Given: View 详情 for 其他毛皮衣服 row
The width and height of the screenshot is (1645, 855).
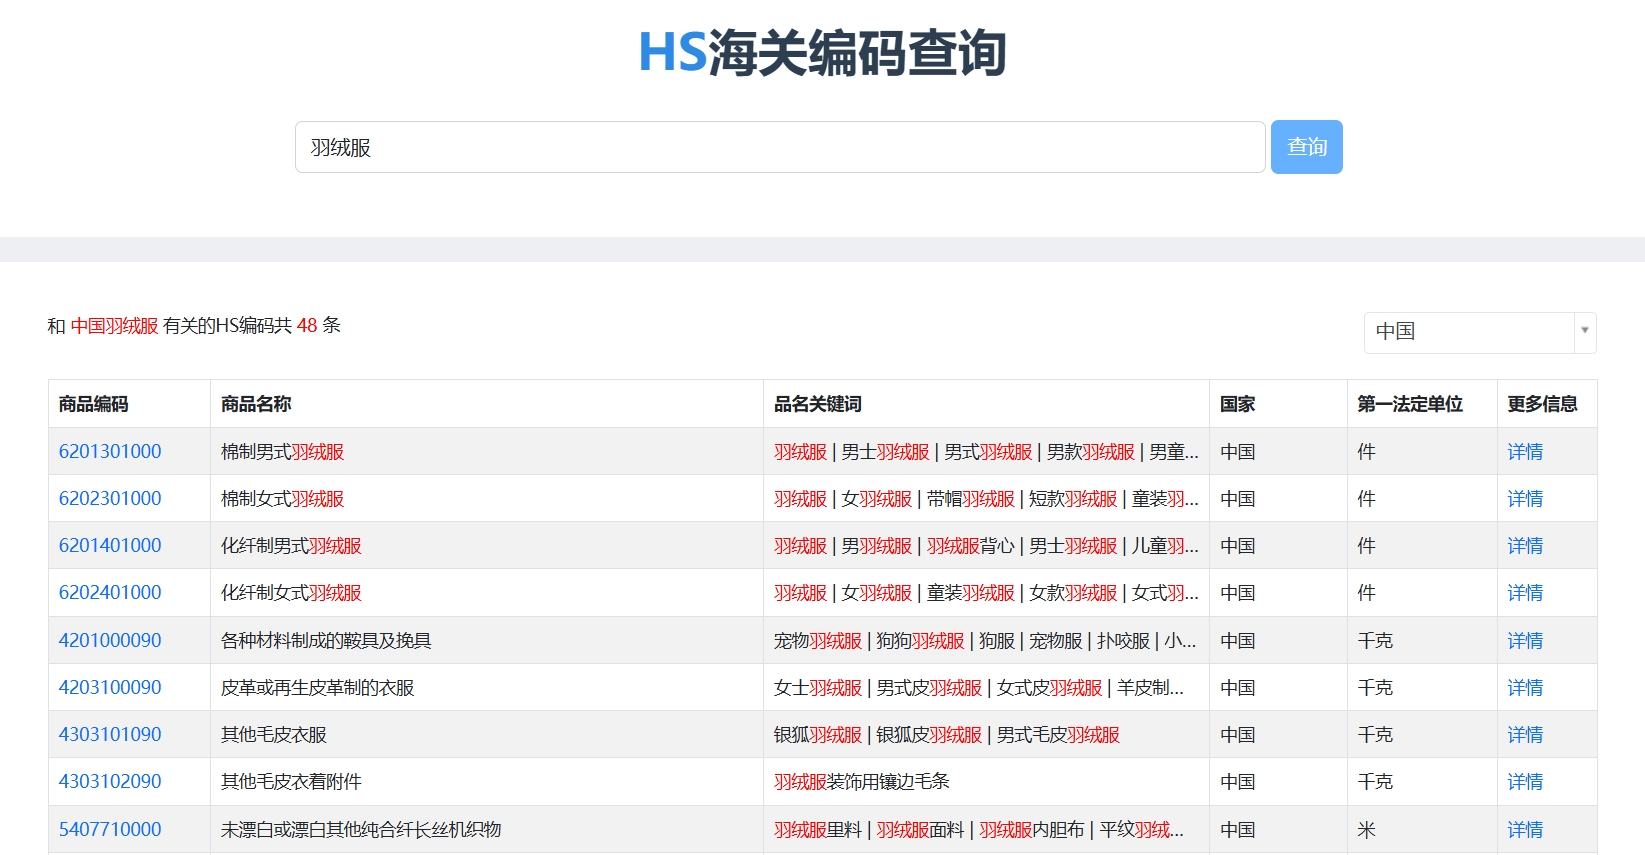Looking at the screenshot, I should coord(1525,734).
